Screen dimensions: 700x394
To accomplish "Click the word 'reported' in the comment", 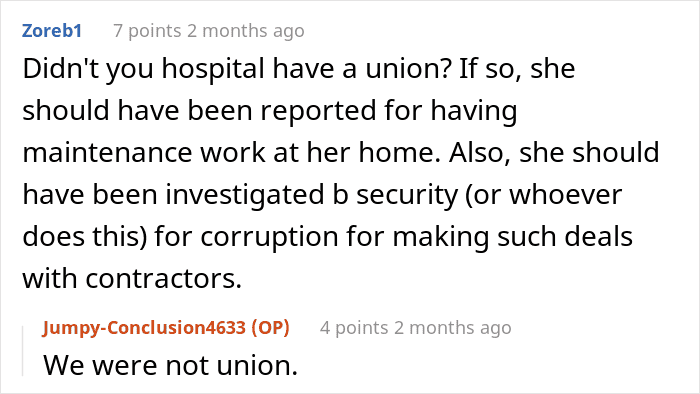I will coord(319,112).
